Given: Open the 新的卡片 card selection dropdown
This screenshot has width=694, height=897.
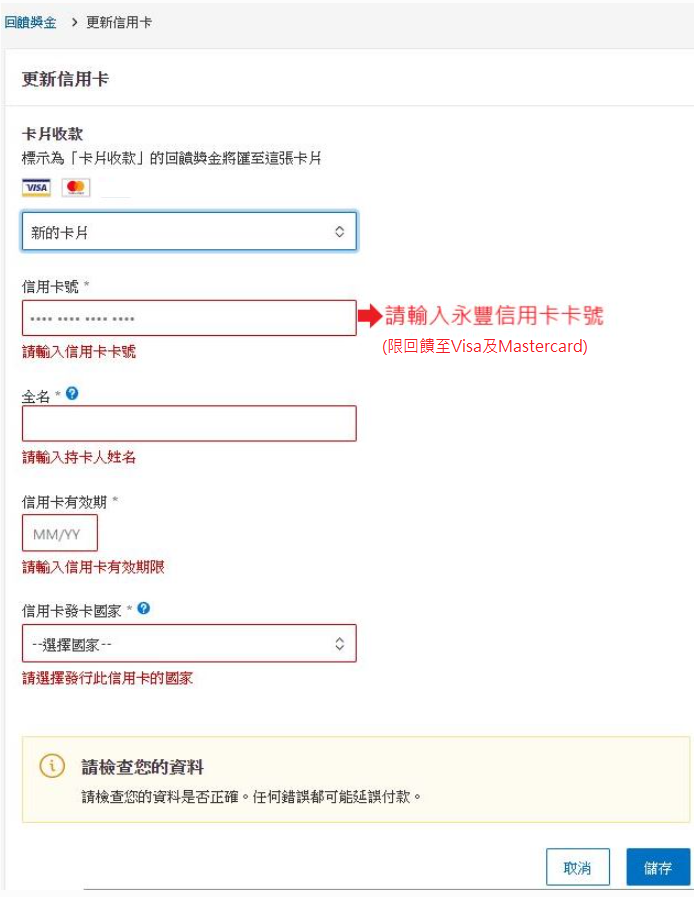Looking at the screenshot, I should coord(188,231).
